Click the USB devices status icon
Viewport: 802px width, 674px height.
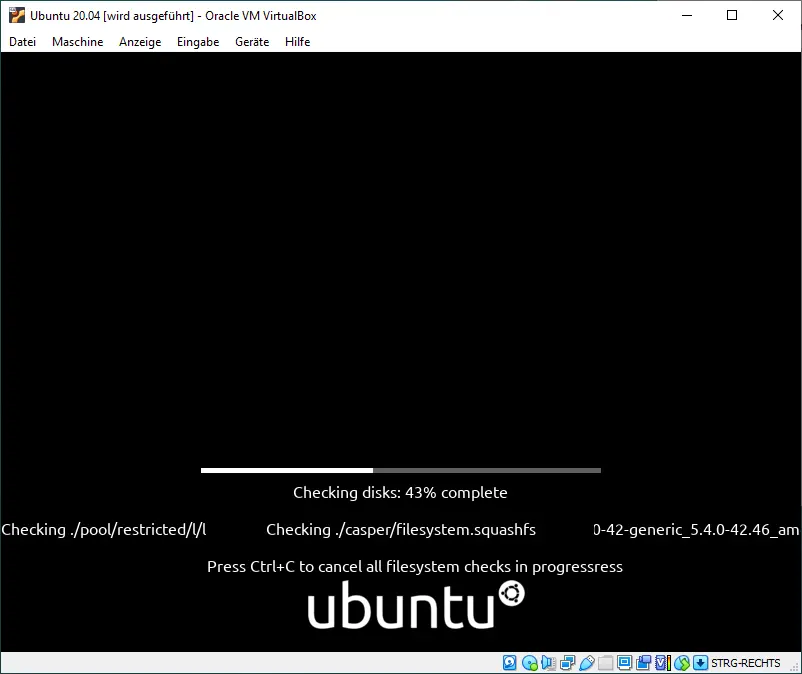587,663
